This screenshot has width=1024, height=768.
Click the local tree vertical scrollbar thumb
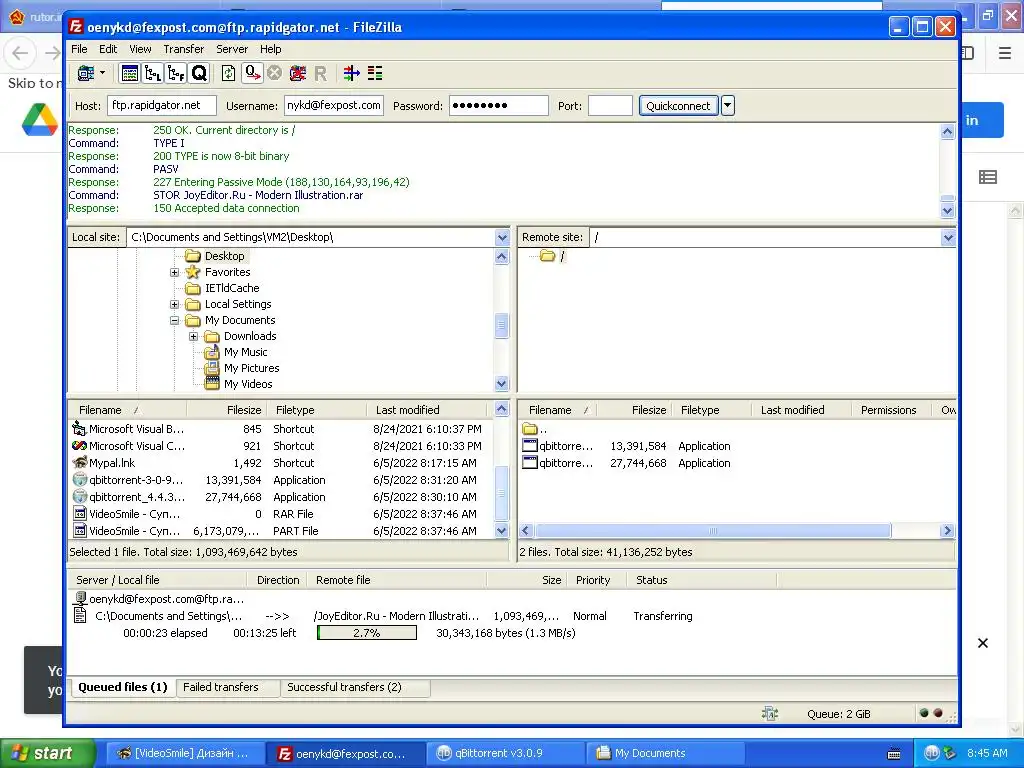click(x=502, y=325)
